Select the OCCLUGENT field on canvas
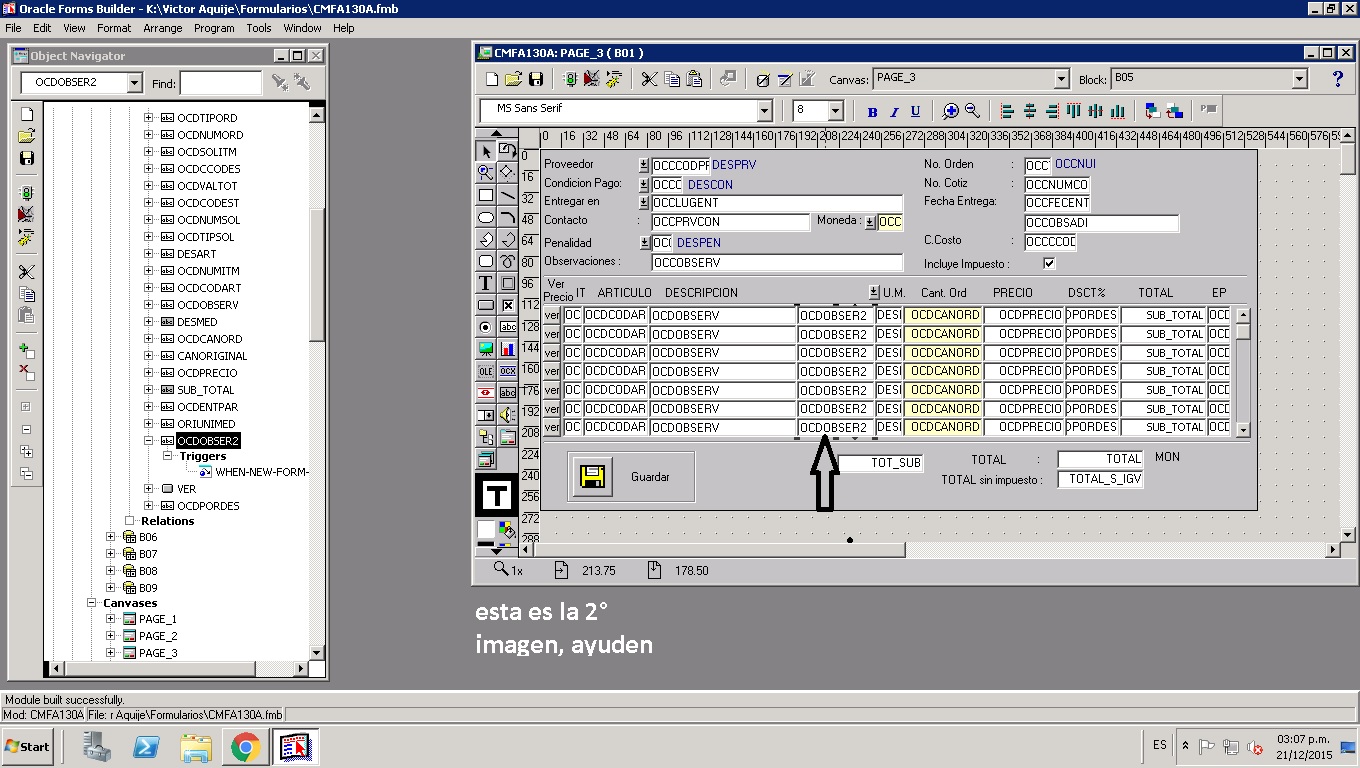Image resolution: width=1360 pixels, height=768 pixels. click(x=776, y=203)
